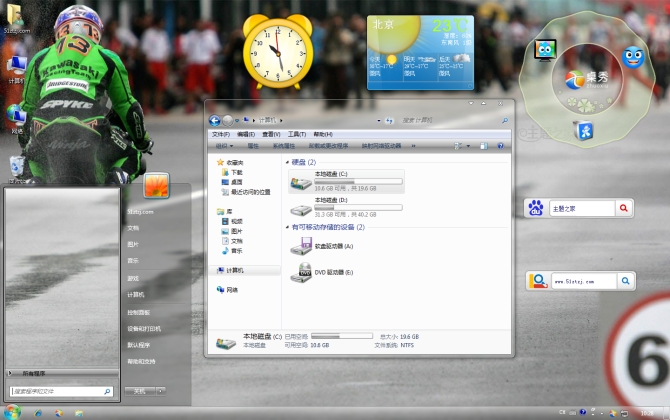Open 帮助和支持 from Start menu

(141, 361)
